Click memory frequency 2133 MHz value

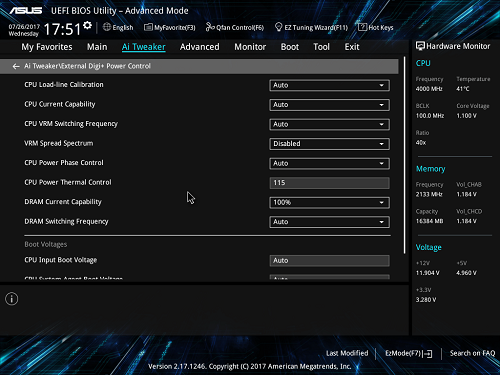point(429,194)
